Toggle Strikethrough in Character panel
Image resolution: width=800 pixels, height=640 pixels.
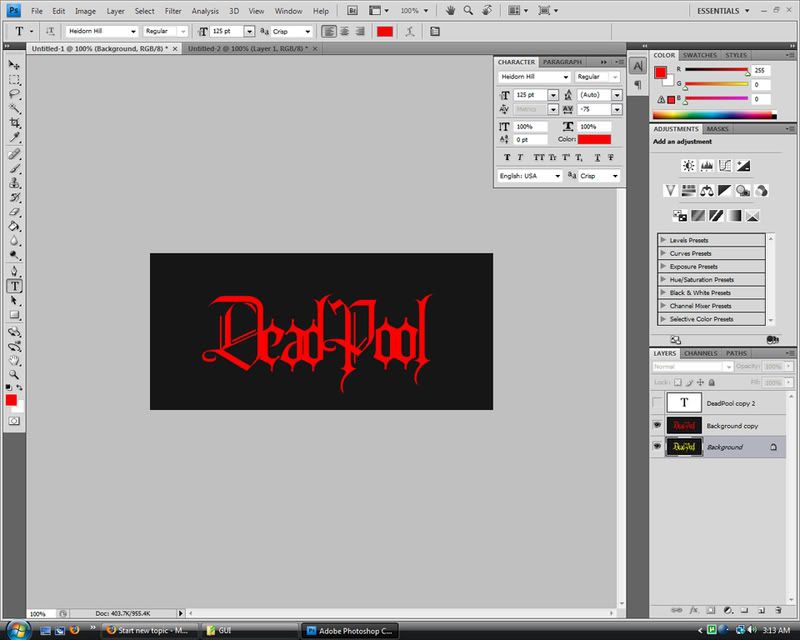[611, 157]
